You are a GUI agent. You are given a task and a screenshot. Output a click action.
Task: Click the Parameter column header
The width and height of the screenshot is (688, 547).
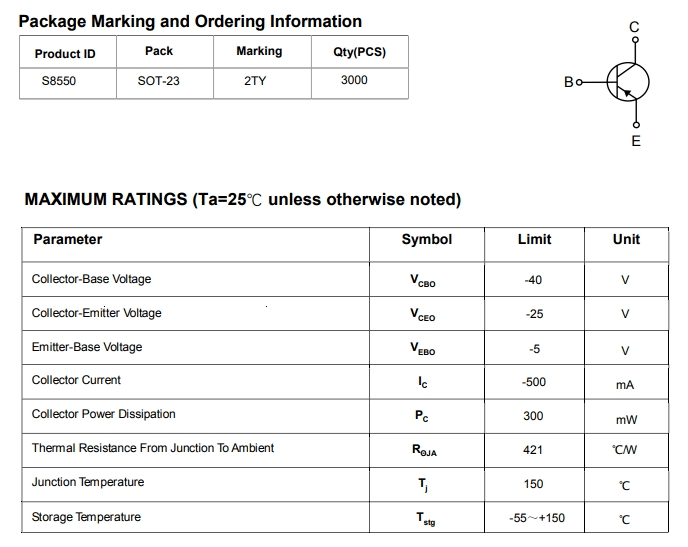(x=67, y=239)
